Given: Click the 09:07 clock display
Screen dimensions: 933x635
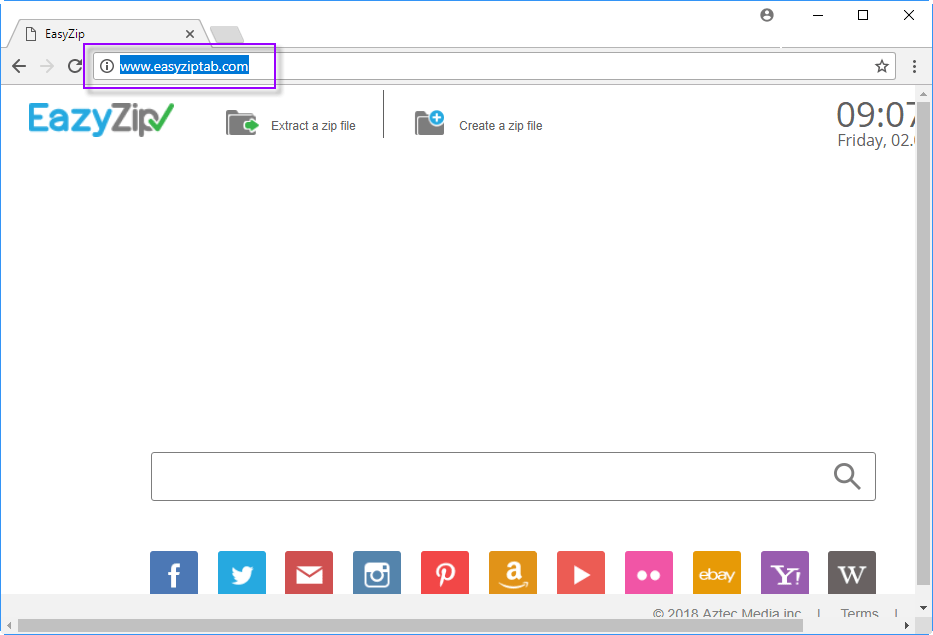Looking at the screenshot, I should point(875,115).
